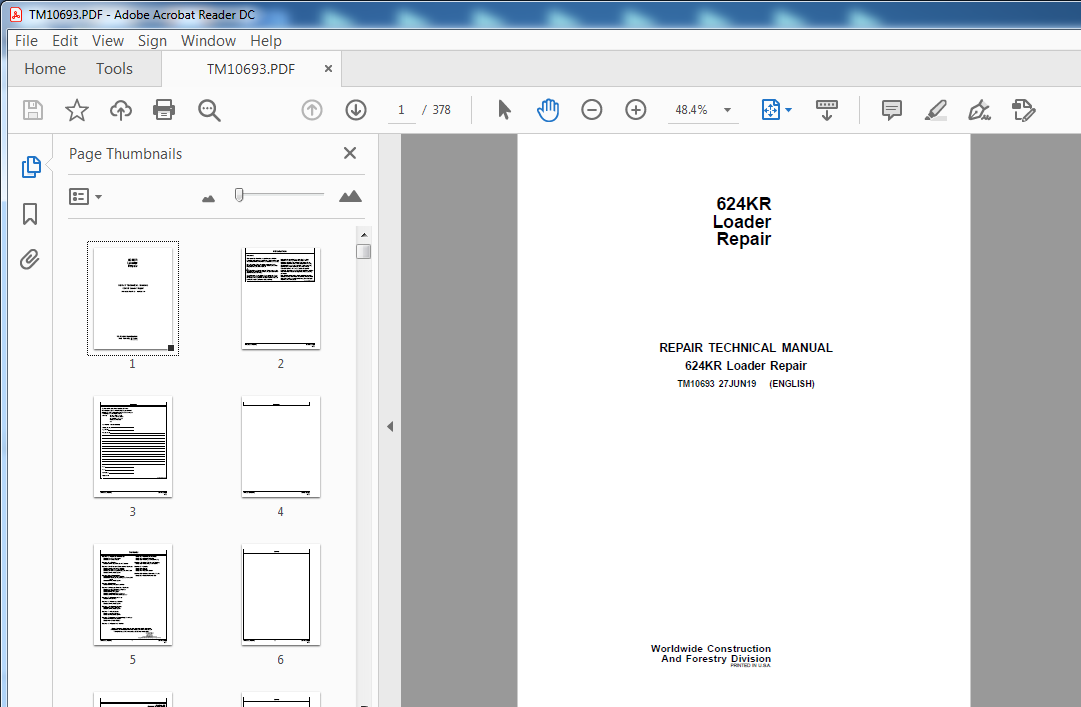Add a comment with speech bubble icon
1081x707 pixels.
click(891, 110)
